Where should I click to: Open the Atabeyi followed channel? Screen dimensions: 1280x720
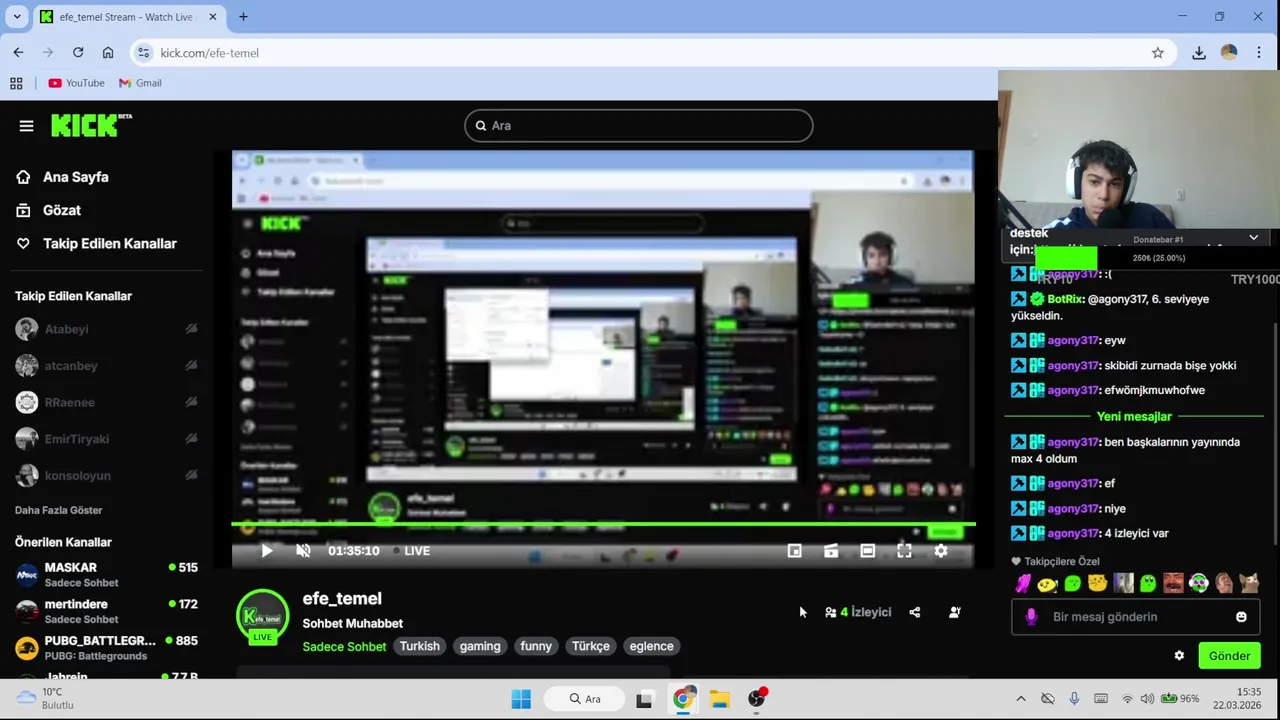tap(67, 329)
